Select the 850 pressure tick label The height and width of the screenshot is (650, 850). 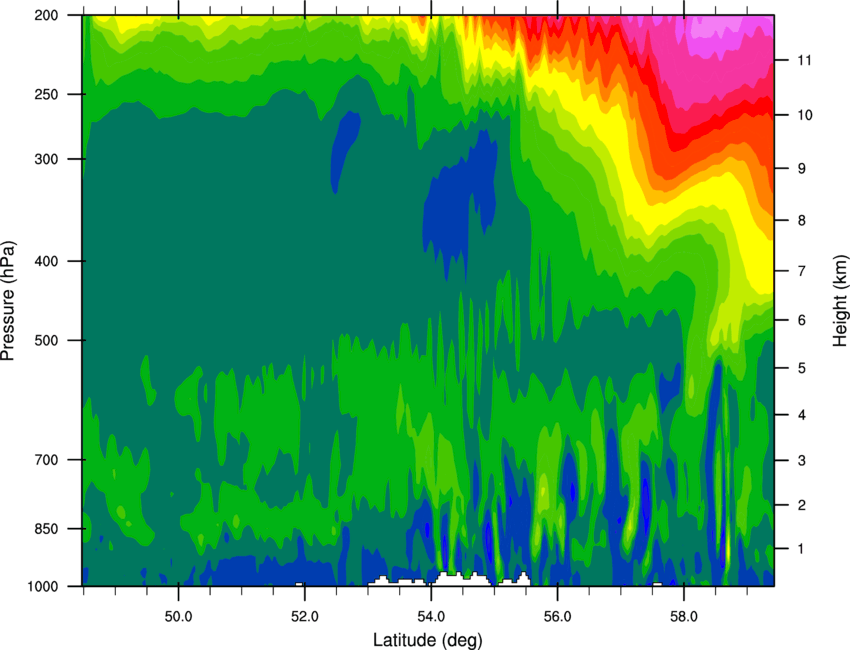point(46,529)
